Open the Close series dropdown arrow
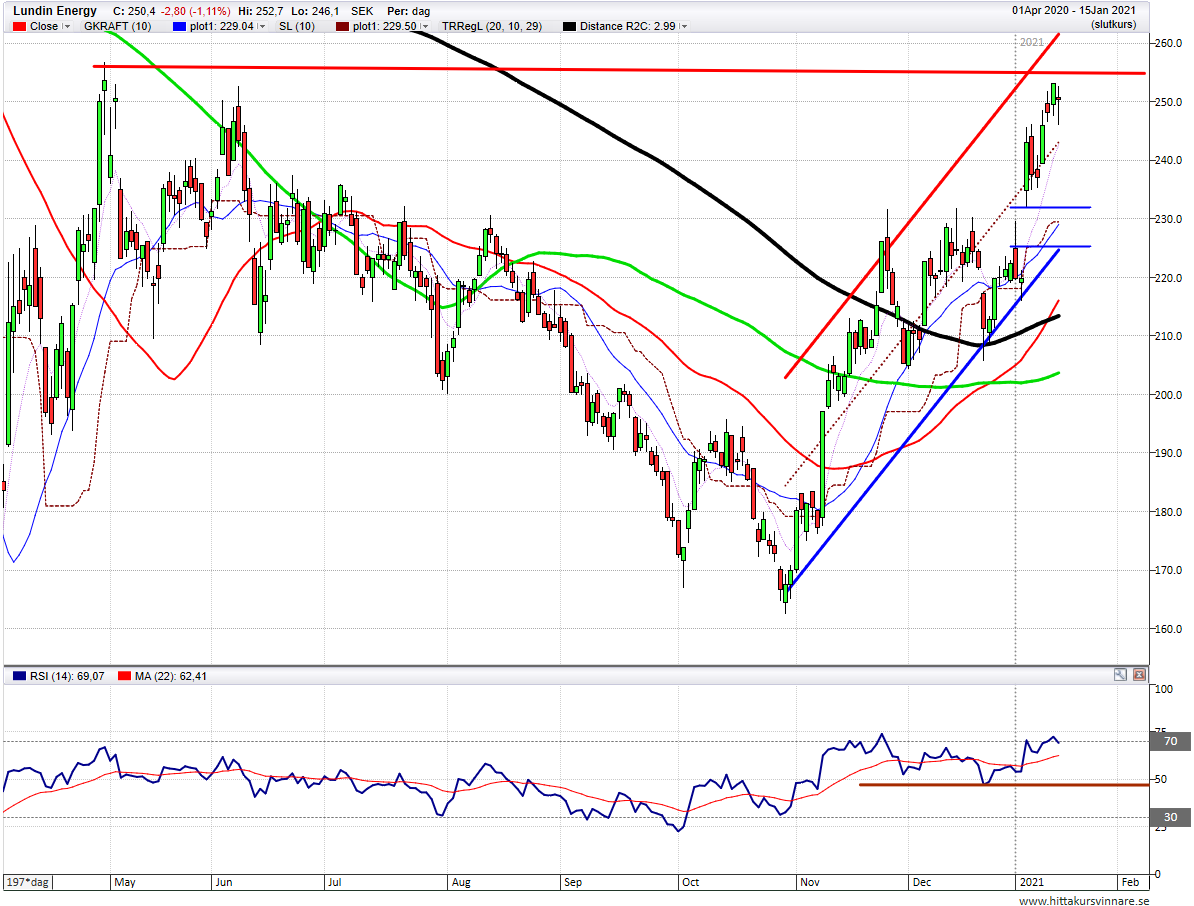Screen dimensions: 1194x906 click(x=66, y=27)
